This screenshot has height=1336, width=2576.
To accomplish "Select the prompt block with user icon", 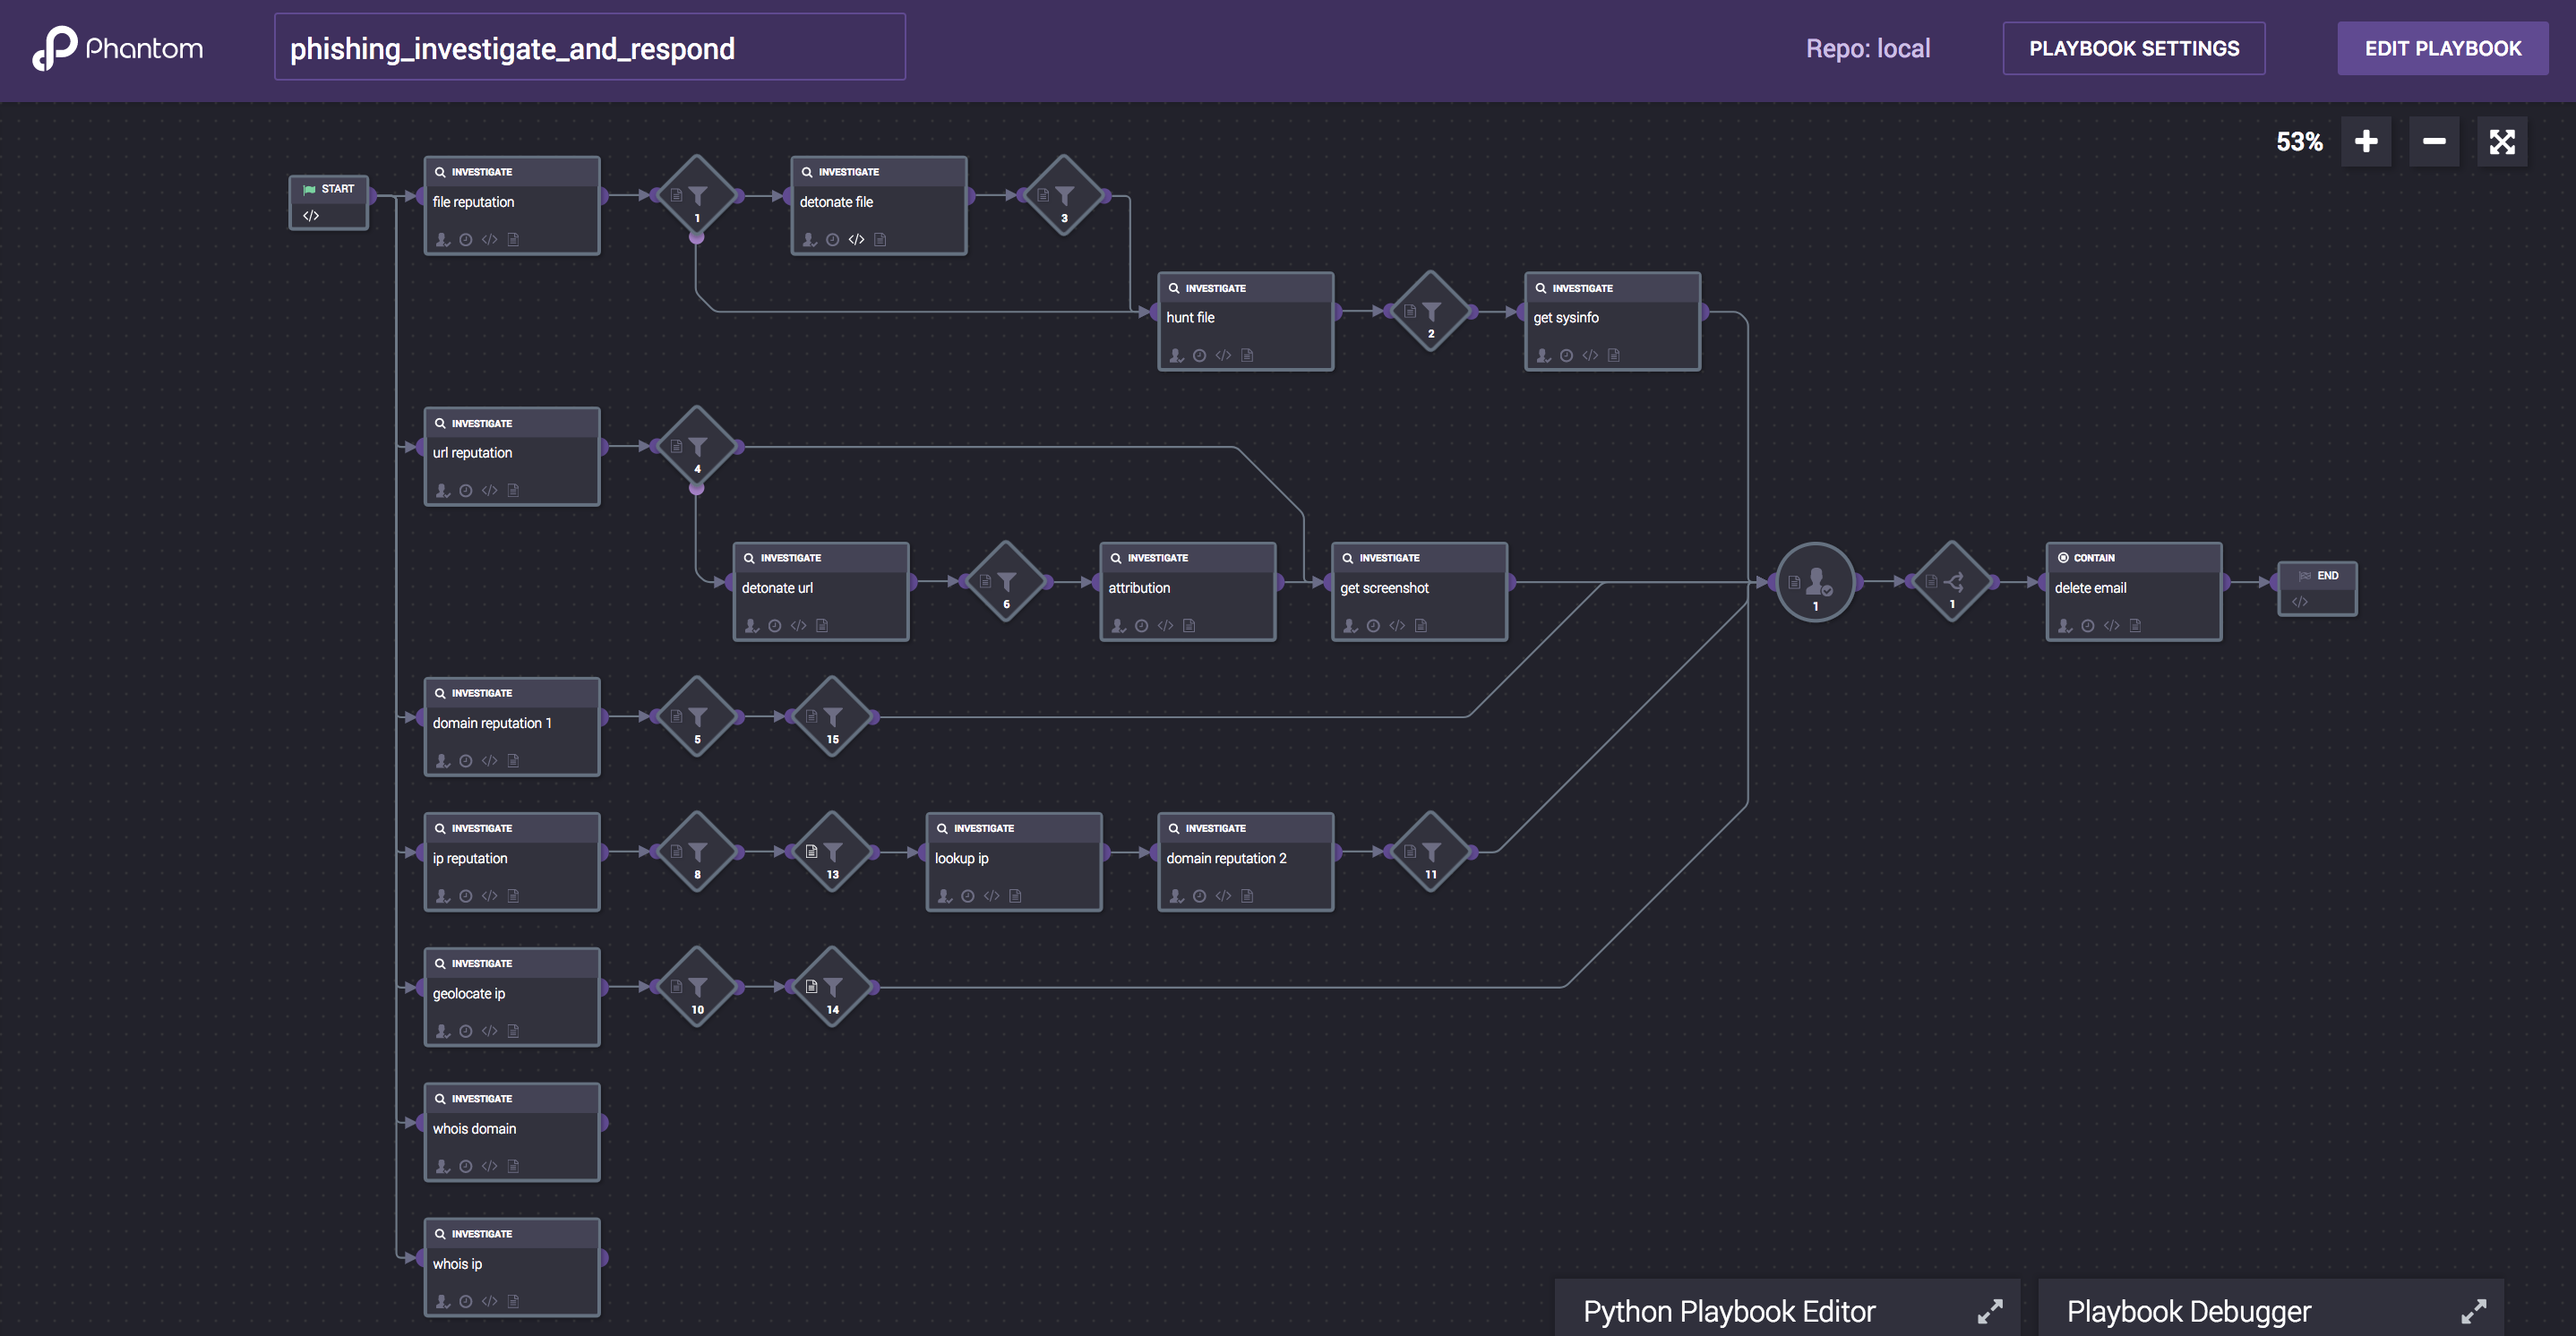I will tap(1815, 582).
